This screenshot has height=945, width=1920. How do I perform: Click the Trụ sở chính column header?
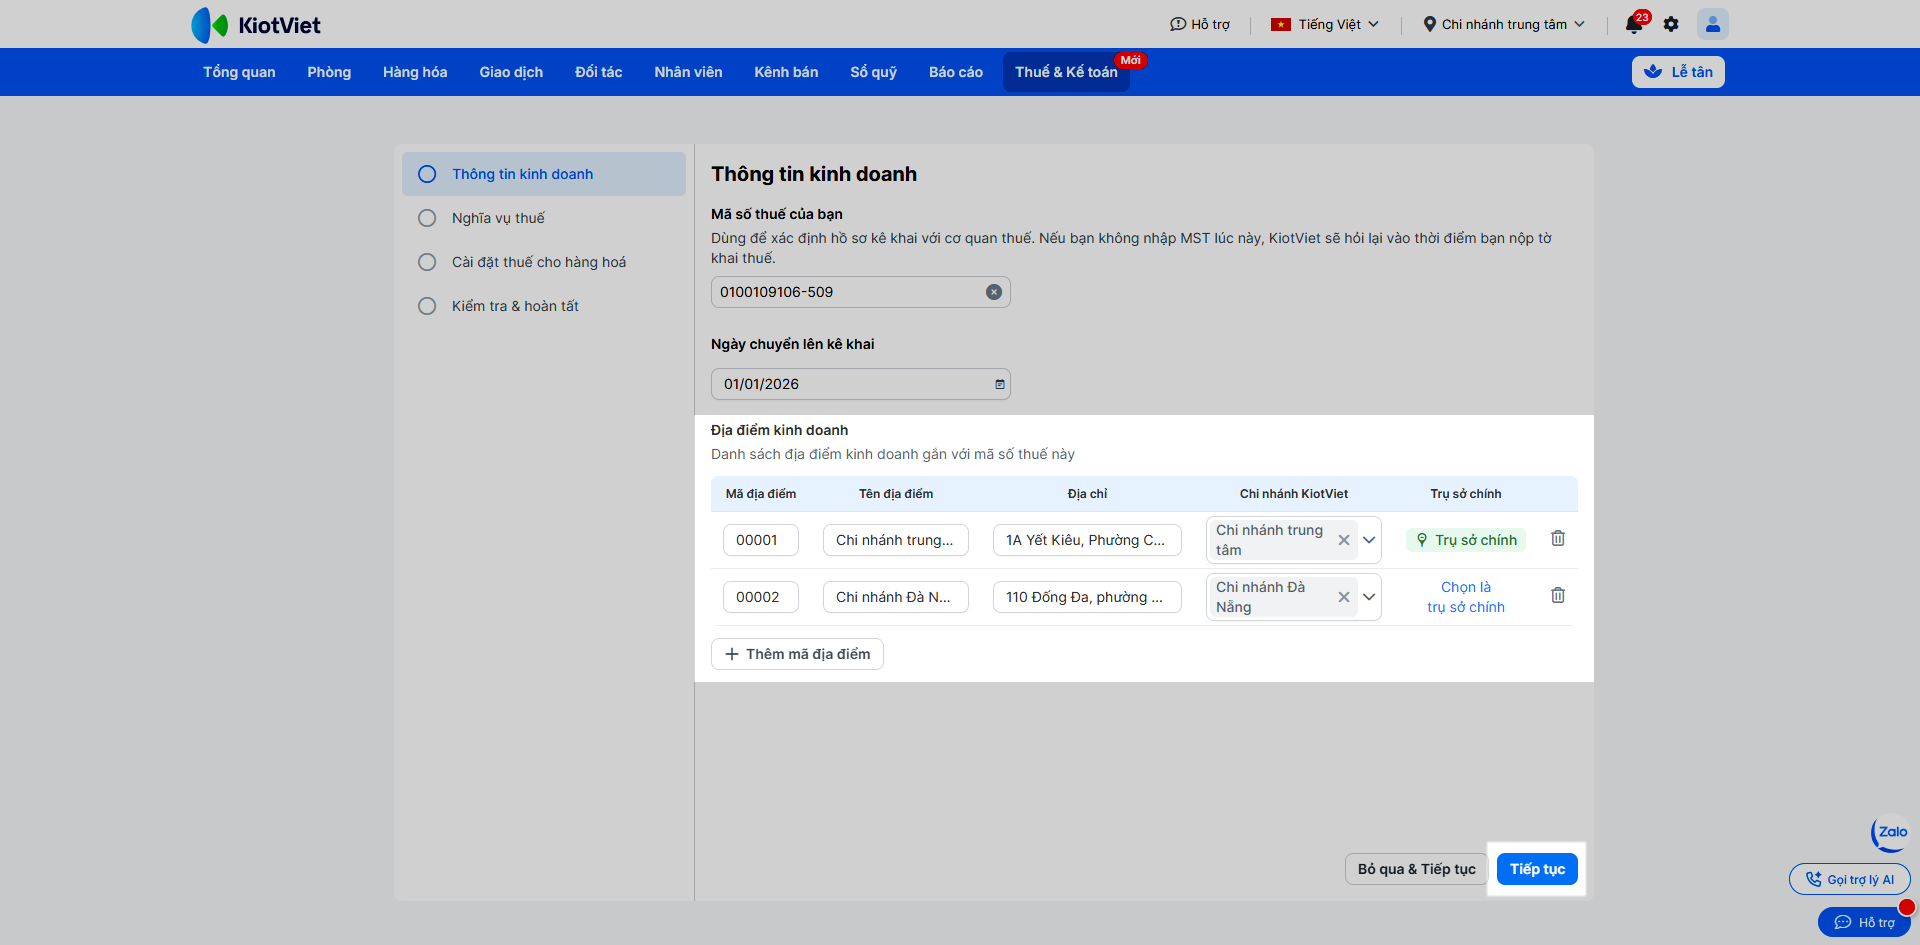click(1466, 494)
